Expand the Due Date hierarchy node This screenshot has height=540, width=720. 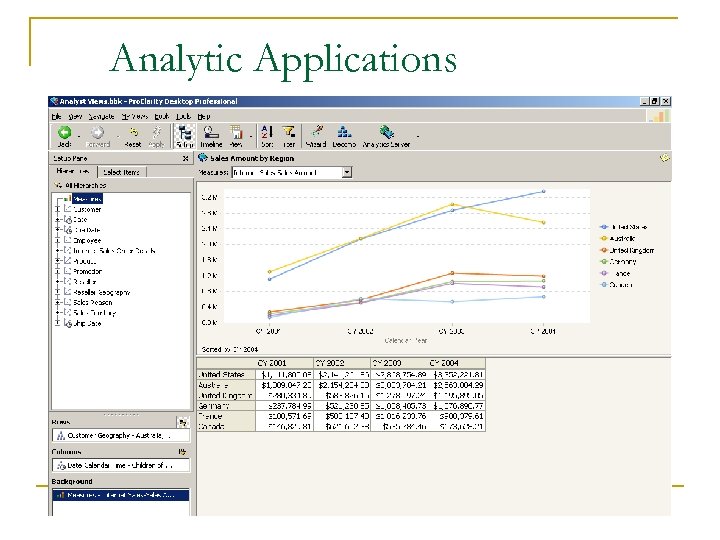[x=58, y=230]
